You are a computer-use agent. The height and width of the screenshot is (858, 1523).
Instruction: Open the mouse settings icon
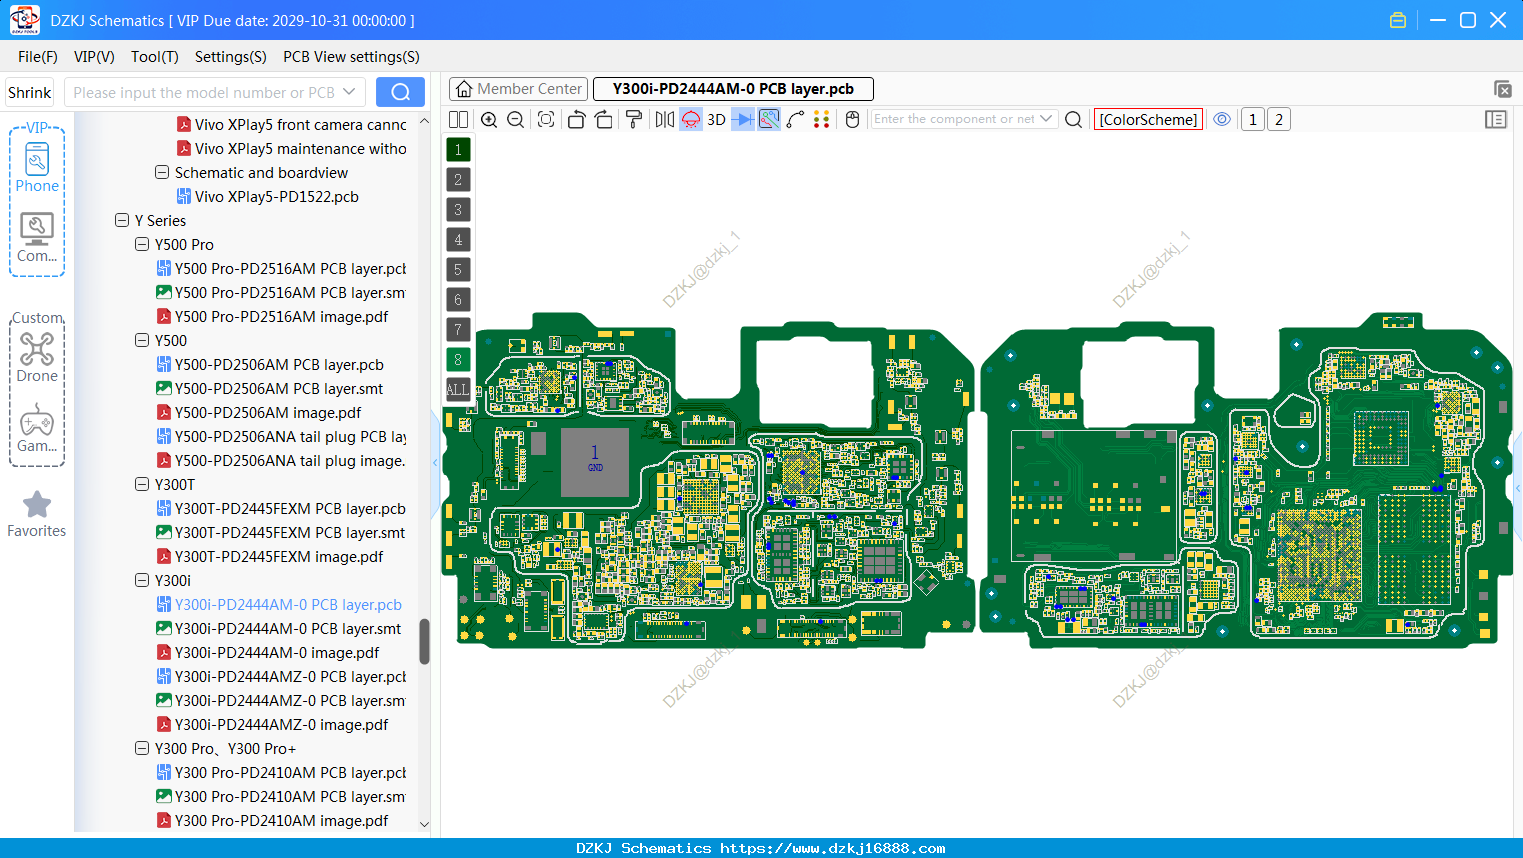point(852,119)
